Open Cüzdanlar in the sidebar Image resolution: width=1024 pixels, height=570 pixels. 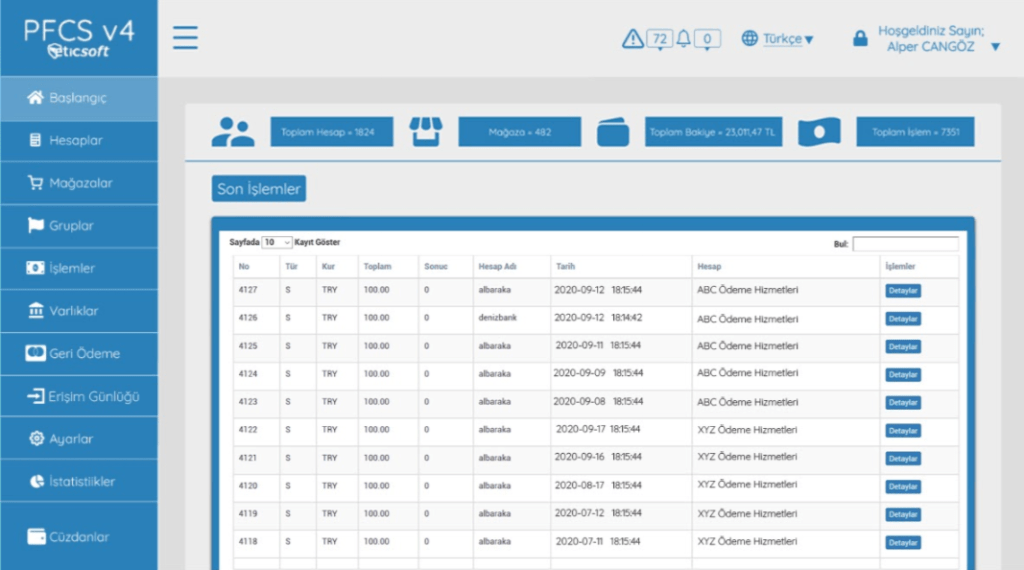click(x=78, y=537)
